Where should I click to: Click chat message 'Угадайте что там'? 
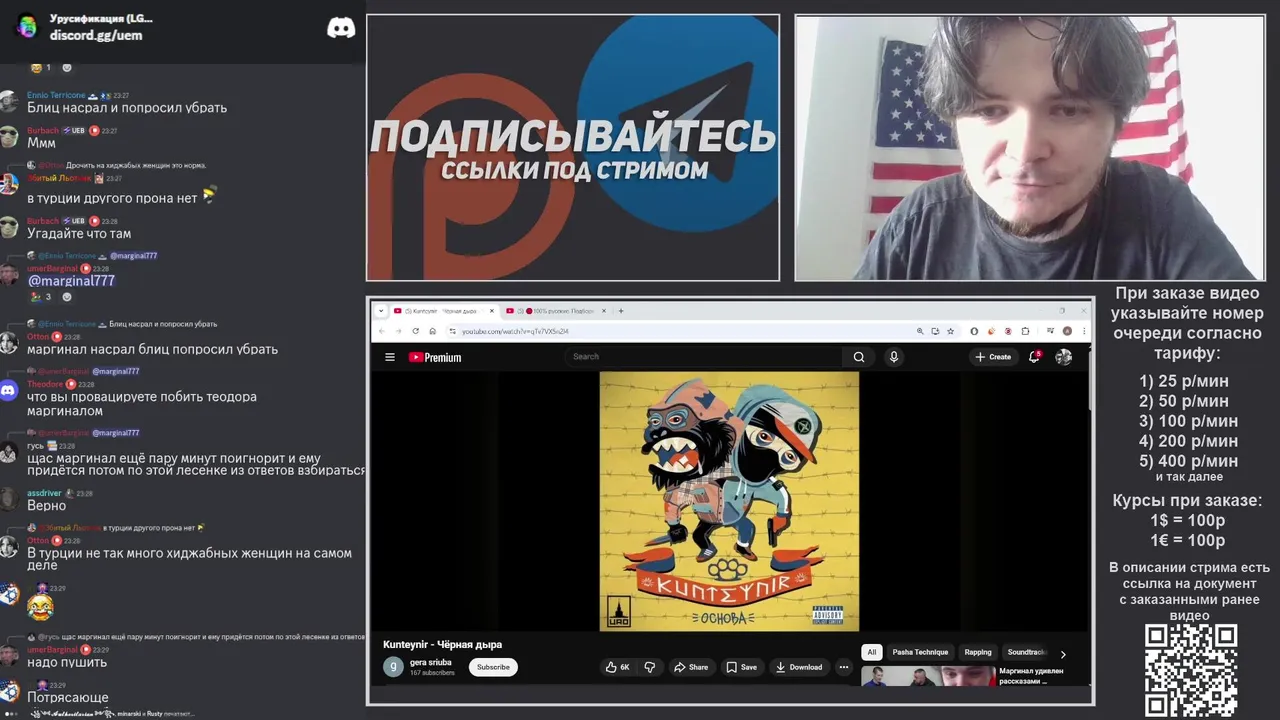[x=79, y=234]
